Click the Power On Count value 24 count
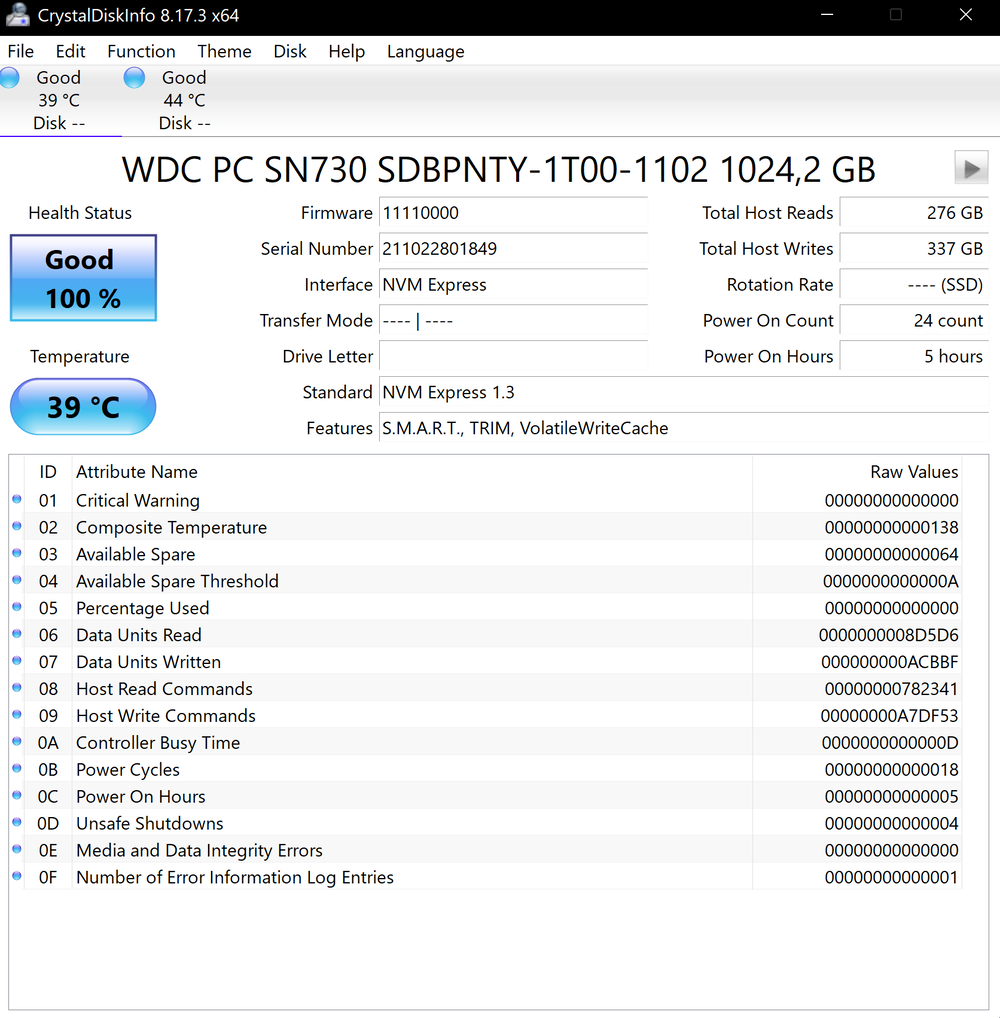The width and height of the screenshot is (1000, 1018). [x=914, y=320]
